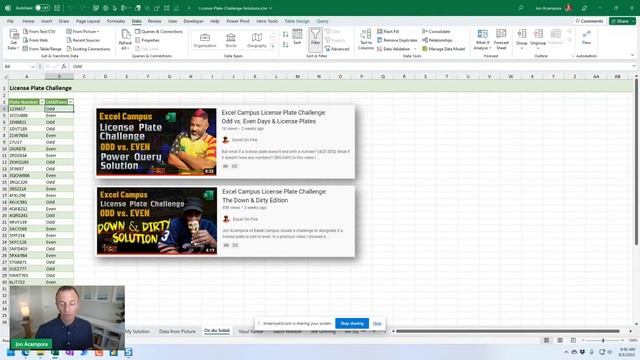Screen dimensions: 640x360
Task: Click the horizontal scrollbar
Action: (x=507, y=331)
